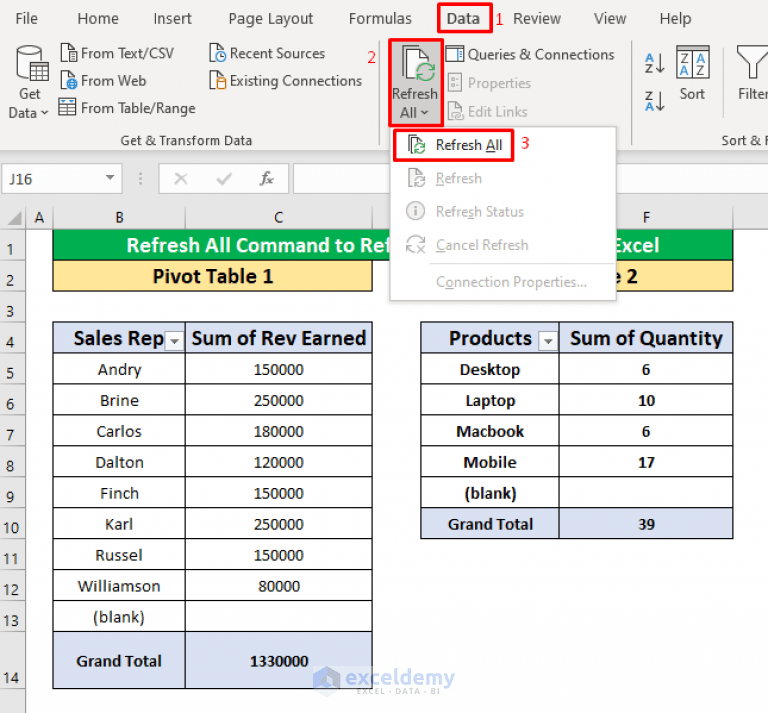The image size is (768, 713).
Task: Switch to the View tab
Action: click(610, 19)
